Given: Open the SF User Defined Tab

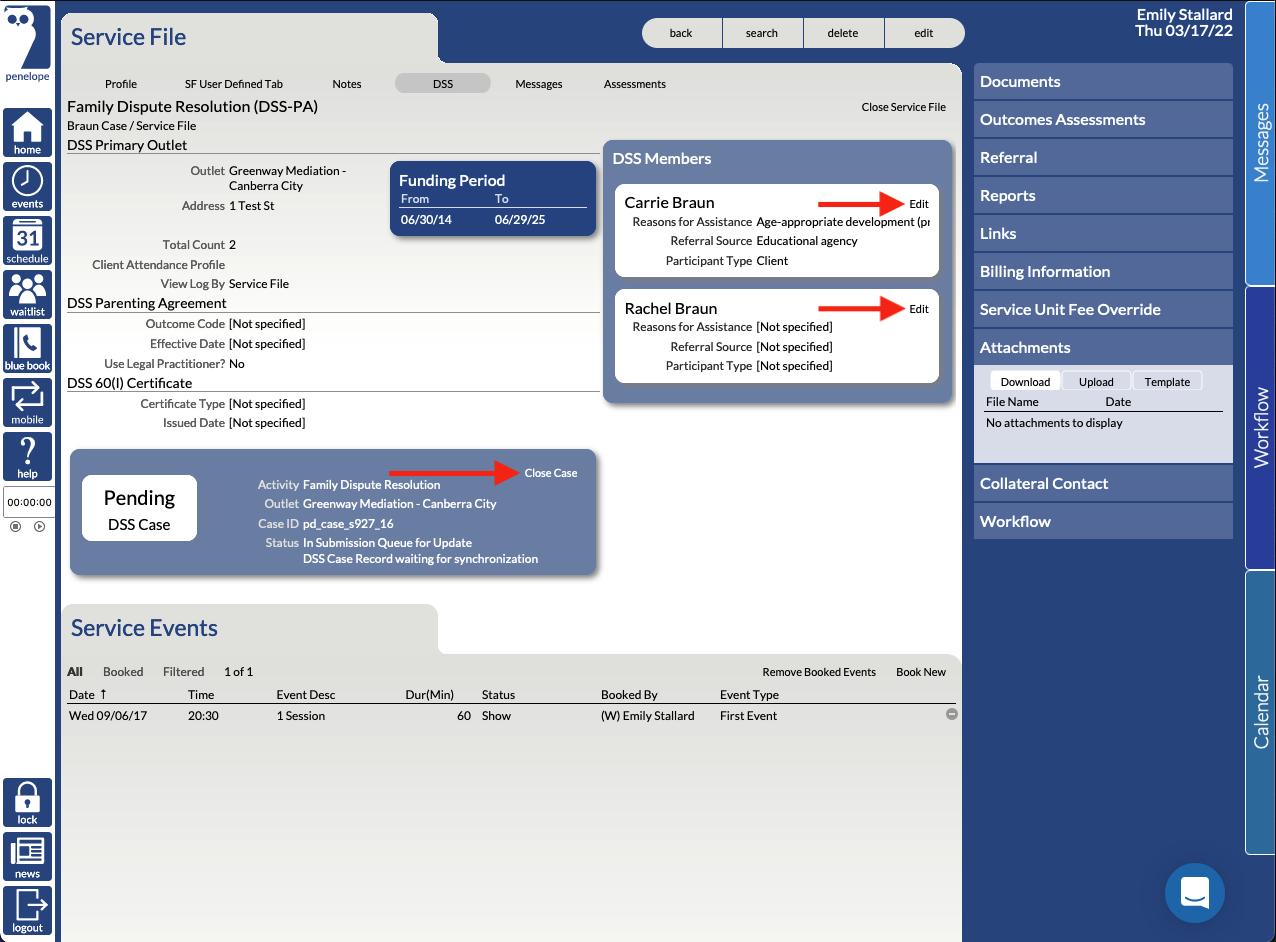Looking at the screenshot, I should tap(234, 84).
